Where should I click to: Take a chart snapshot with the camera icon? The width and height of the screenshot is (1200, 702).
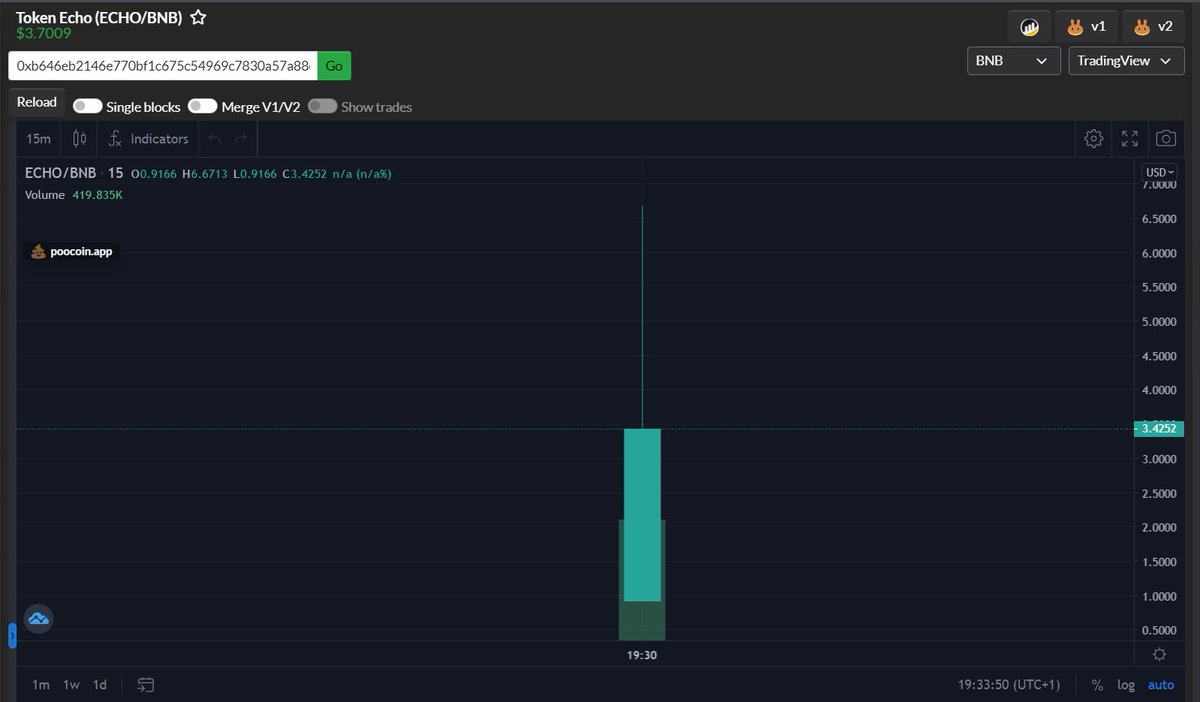pos(1165,138)
